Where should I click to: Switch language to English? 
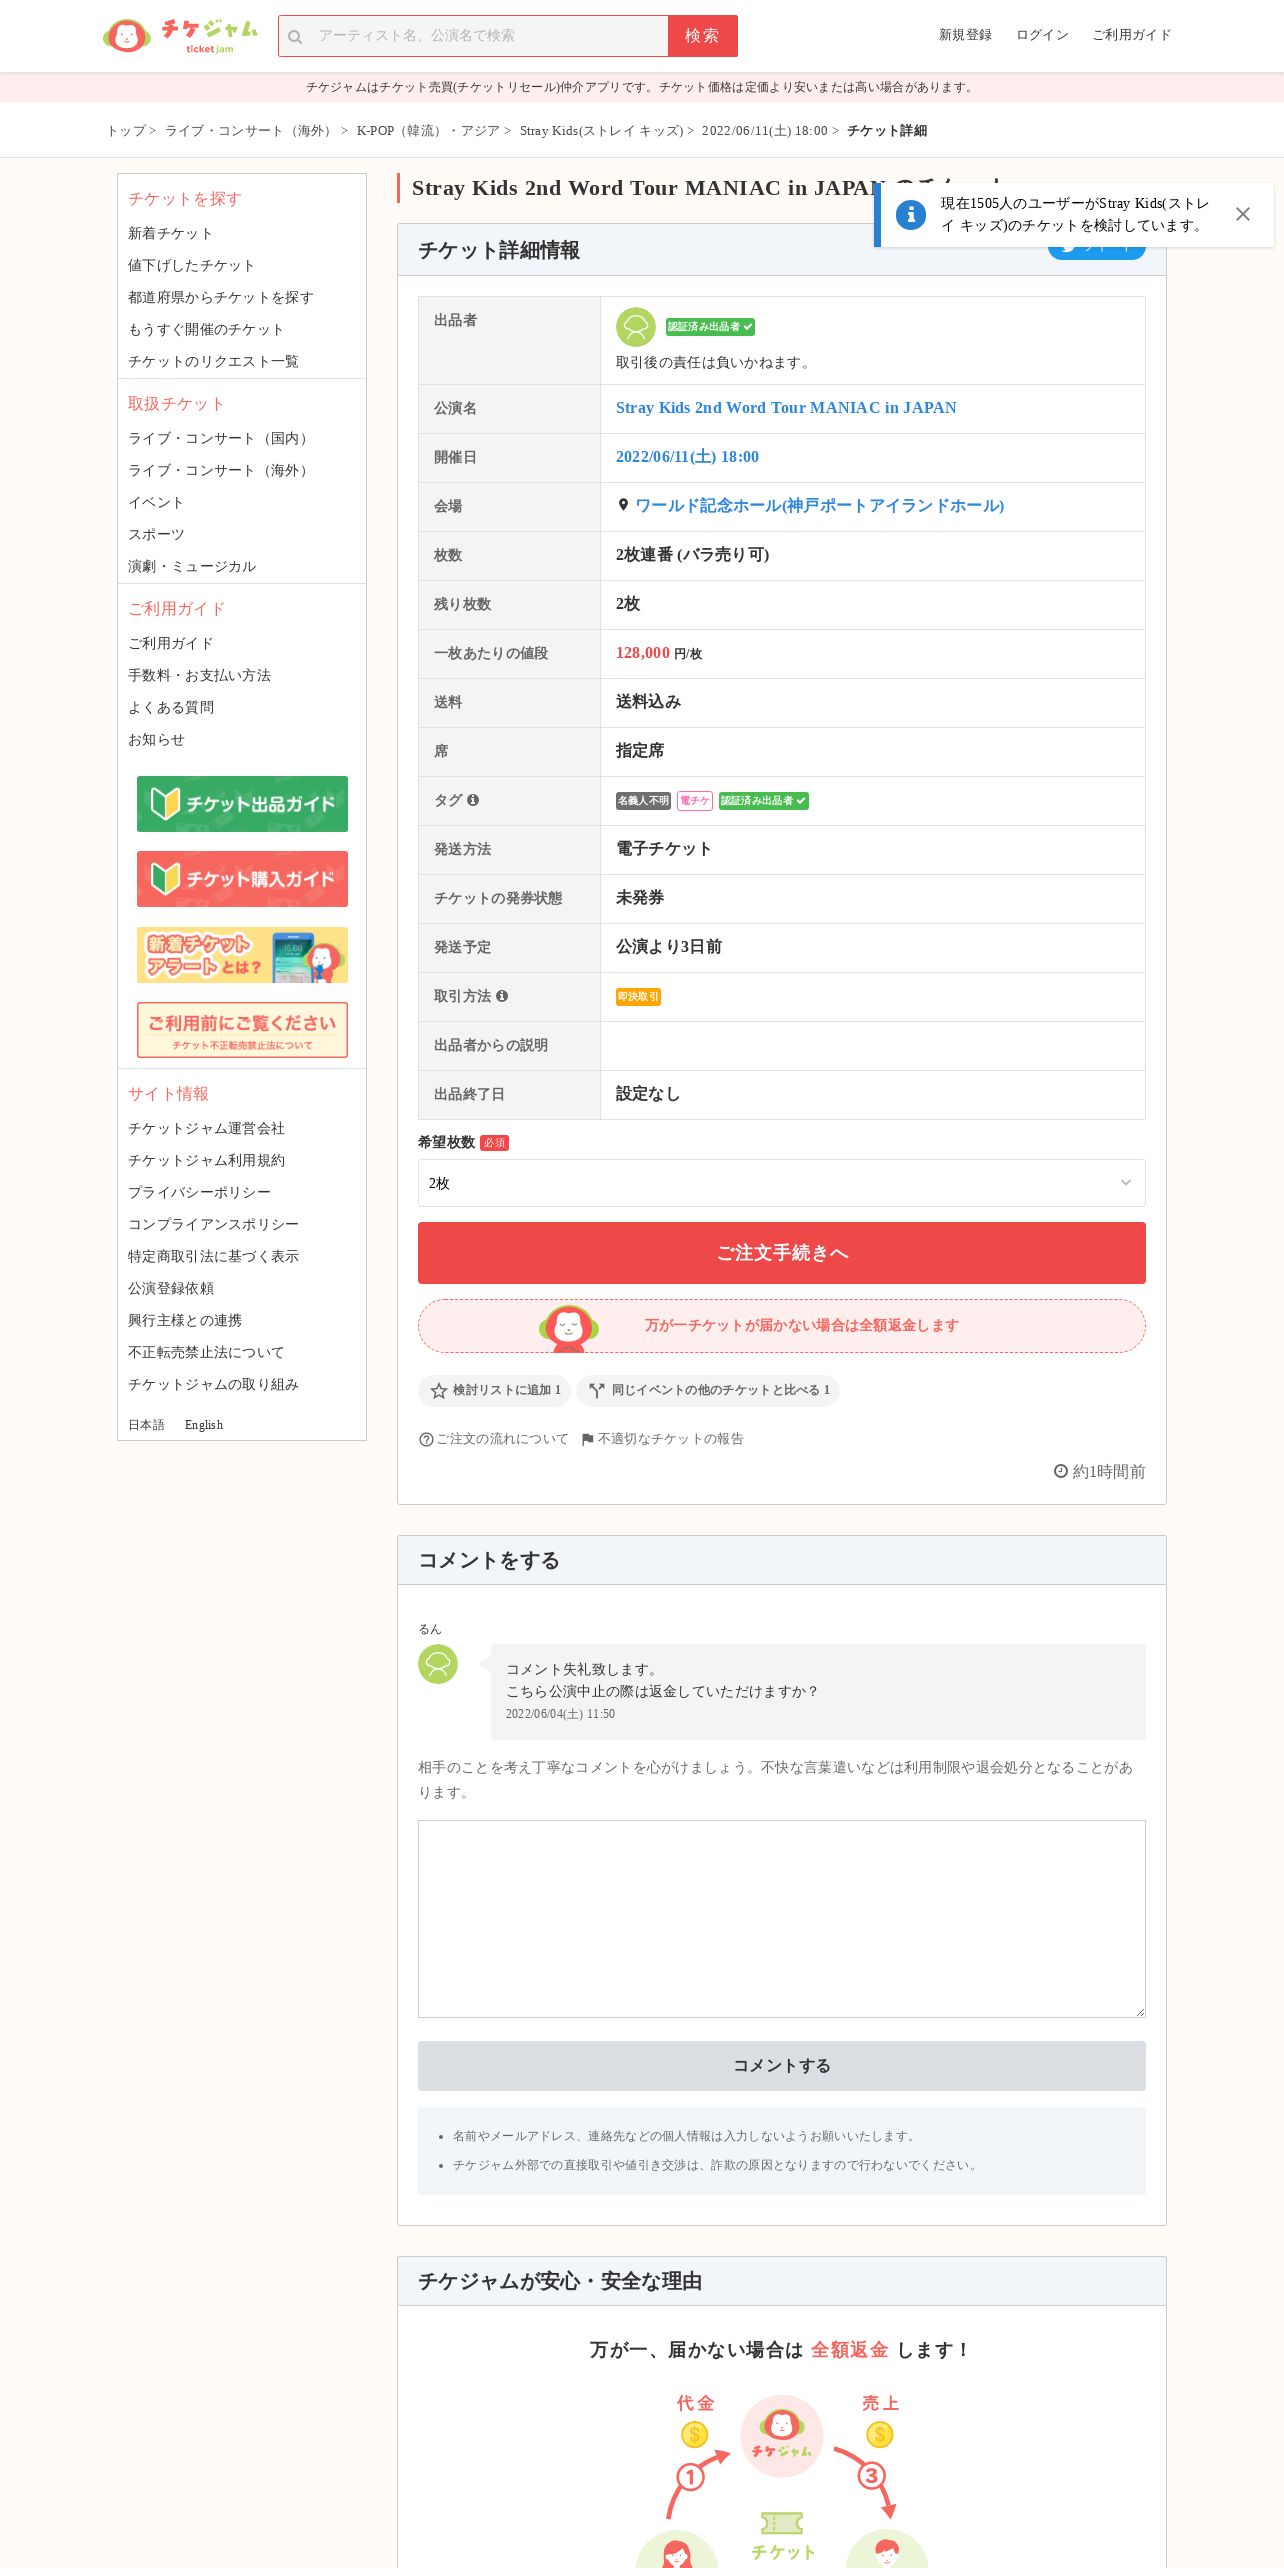point(204,1425)
